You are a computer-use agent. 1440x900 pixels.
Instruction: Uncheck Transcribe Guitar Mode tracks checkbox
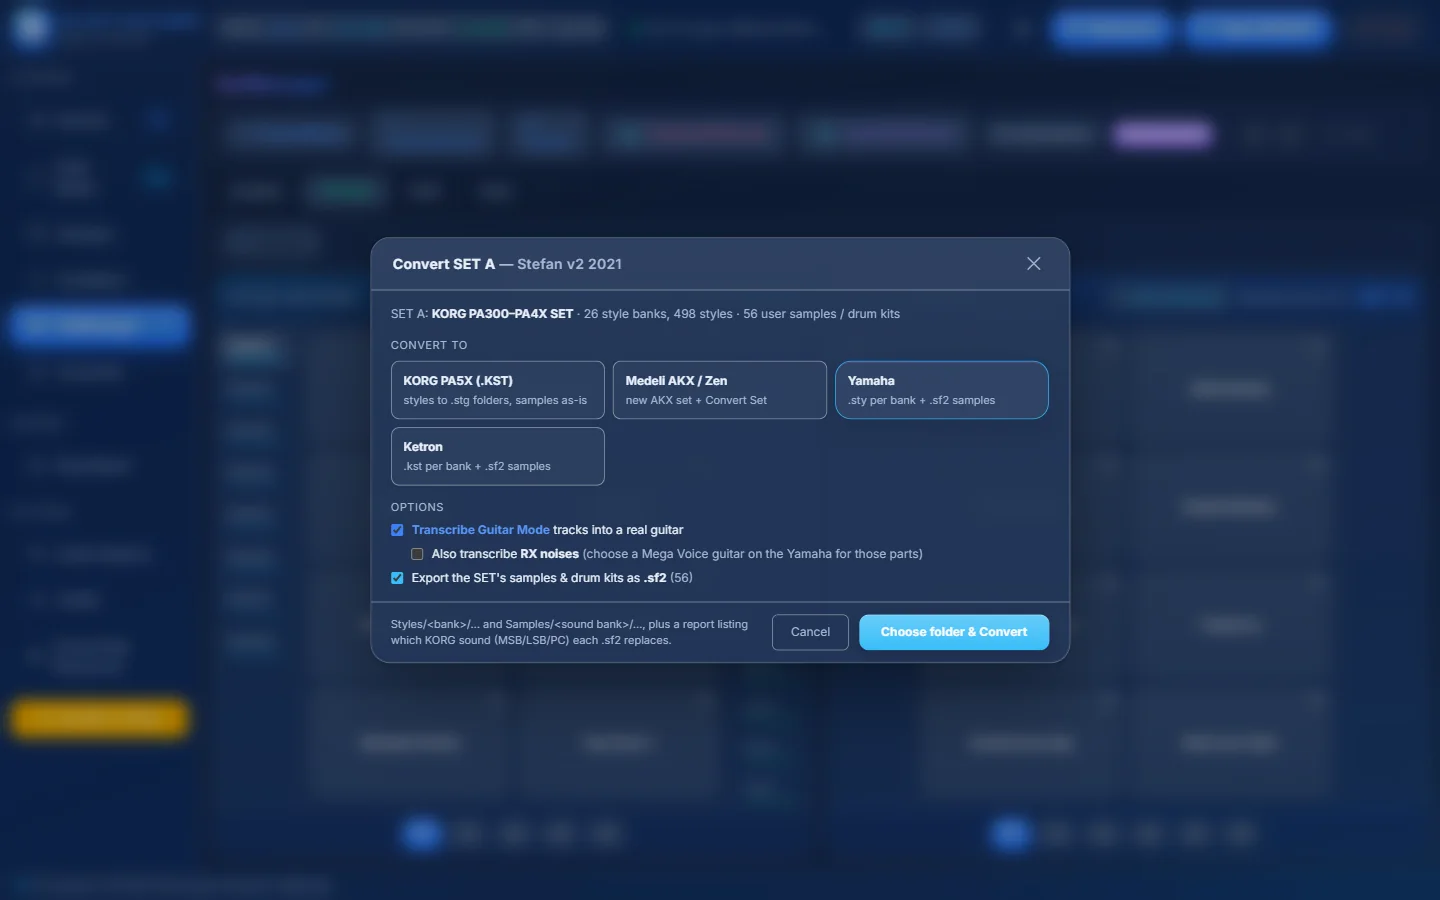tap(397, 530)
